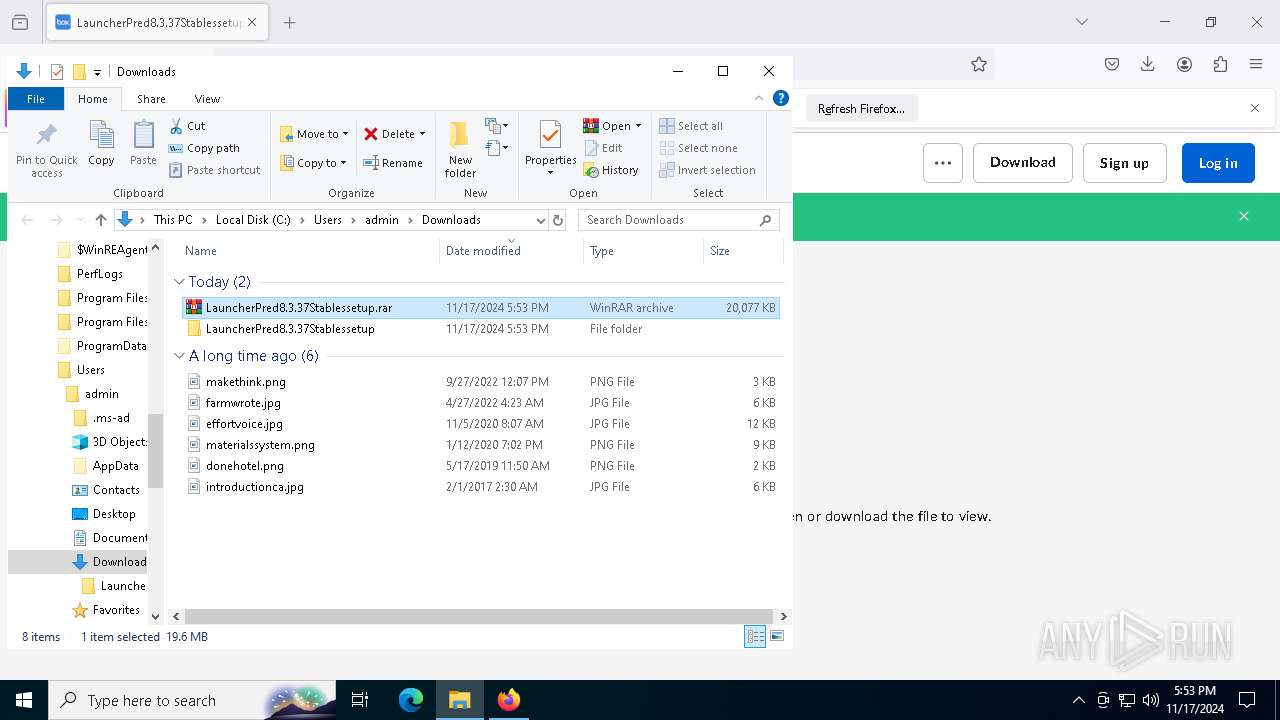The height and width of the screenshot is (720, 1280).
Task: Click Invert selection in ribbon
Action: tap(707, 170)
